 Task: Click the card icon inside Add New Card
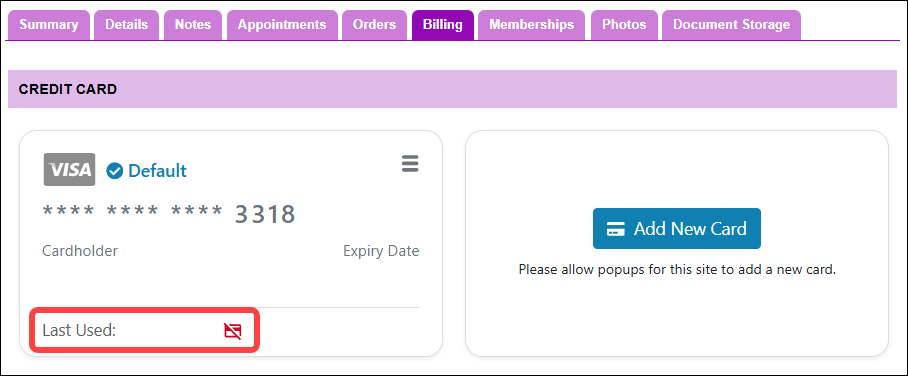point(615,229)
